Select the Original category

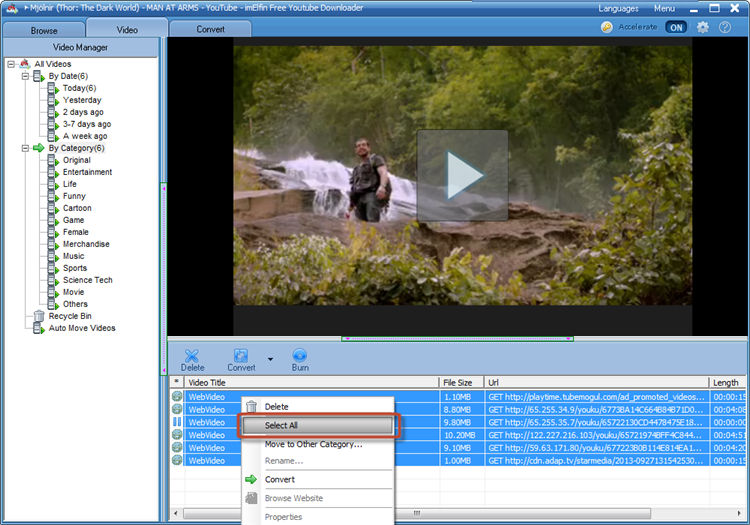click(77, 160)
